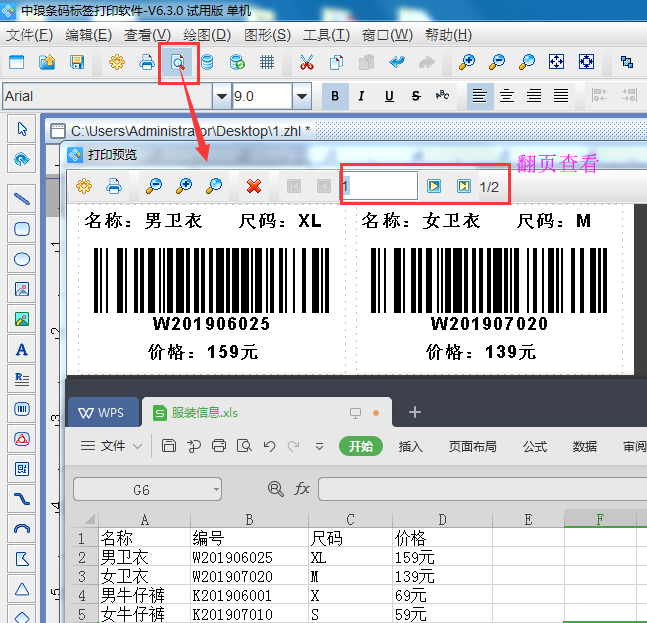Screen dimensions: 647x623
Task: Open the font size 9.0 dropdown
Action: (x=301, y=96)
